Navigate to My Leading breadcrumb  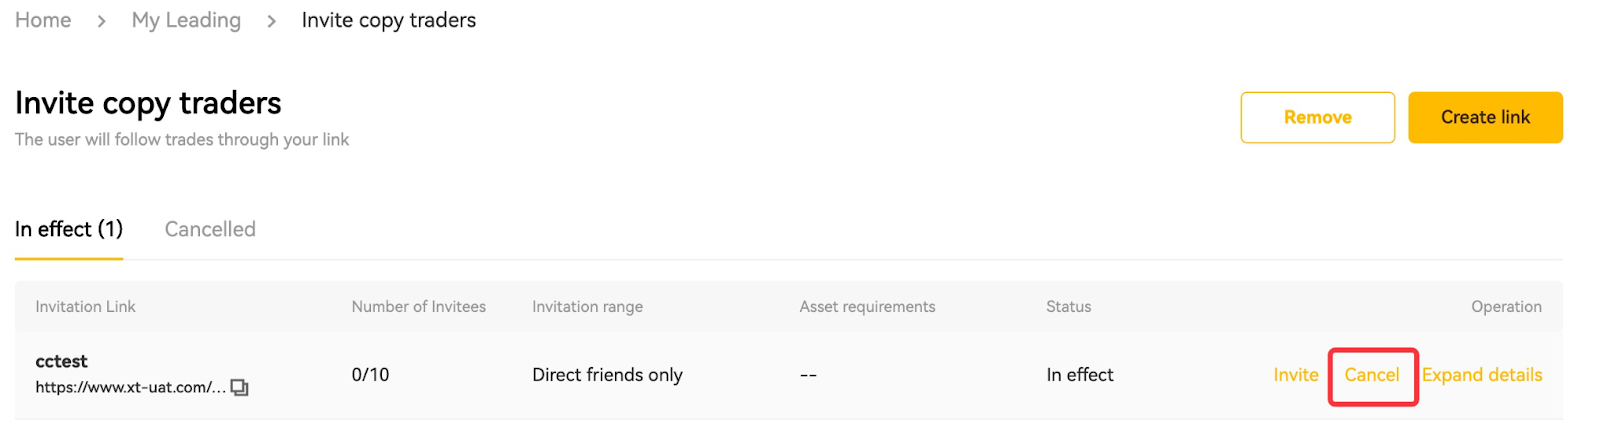[x=186, y=20]
